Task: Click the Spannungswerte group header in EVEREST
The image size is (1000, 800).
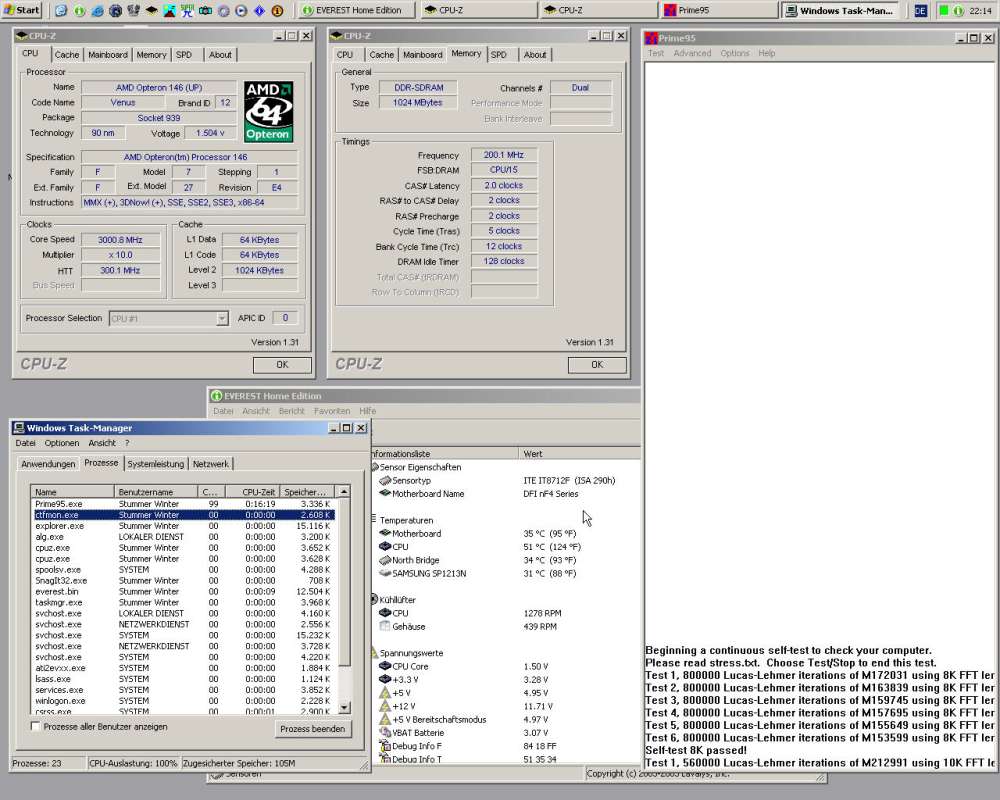Action: point(411,653)
